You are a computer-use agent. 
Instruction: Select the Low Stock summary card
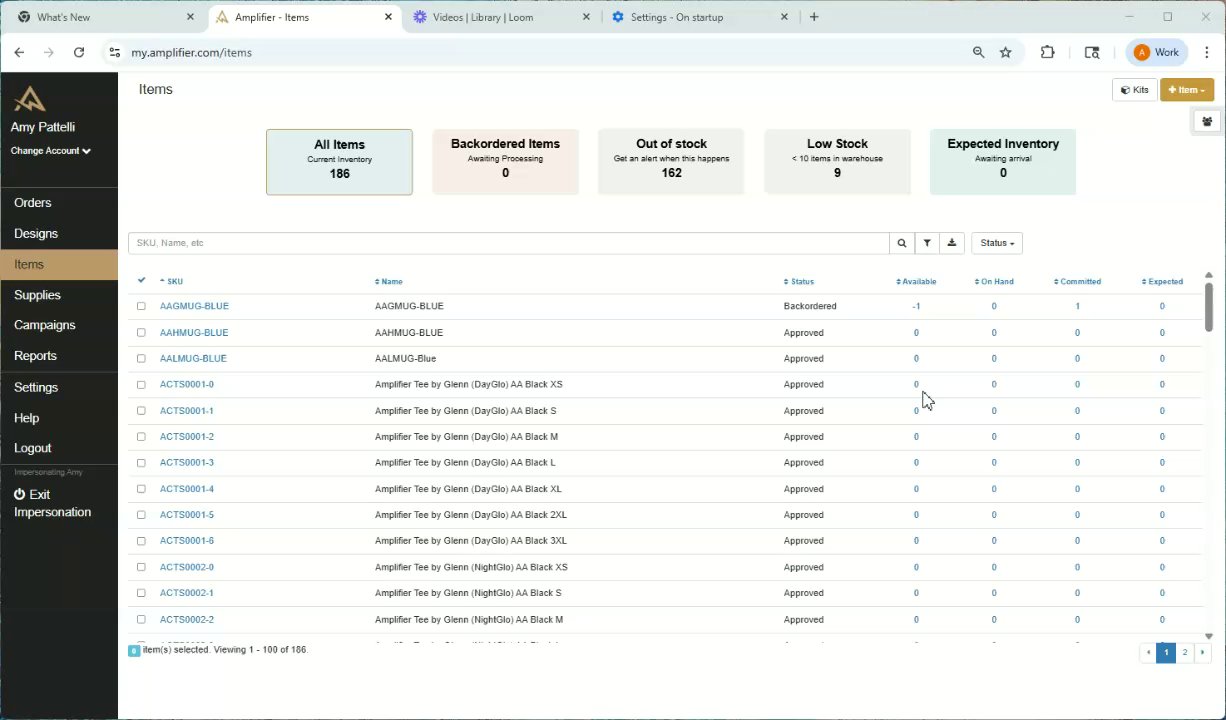pyautogui.click(x=837, y=162)
